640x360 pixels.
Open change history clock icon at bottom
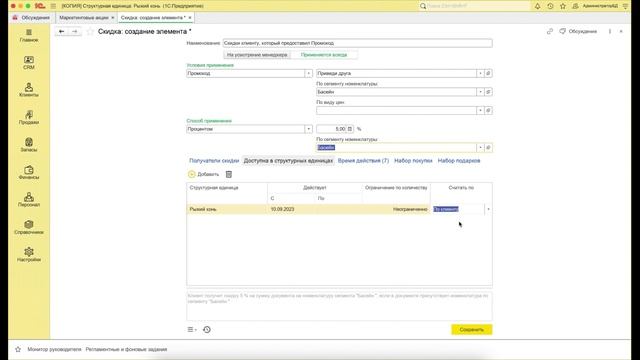point(207,329)
